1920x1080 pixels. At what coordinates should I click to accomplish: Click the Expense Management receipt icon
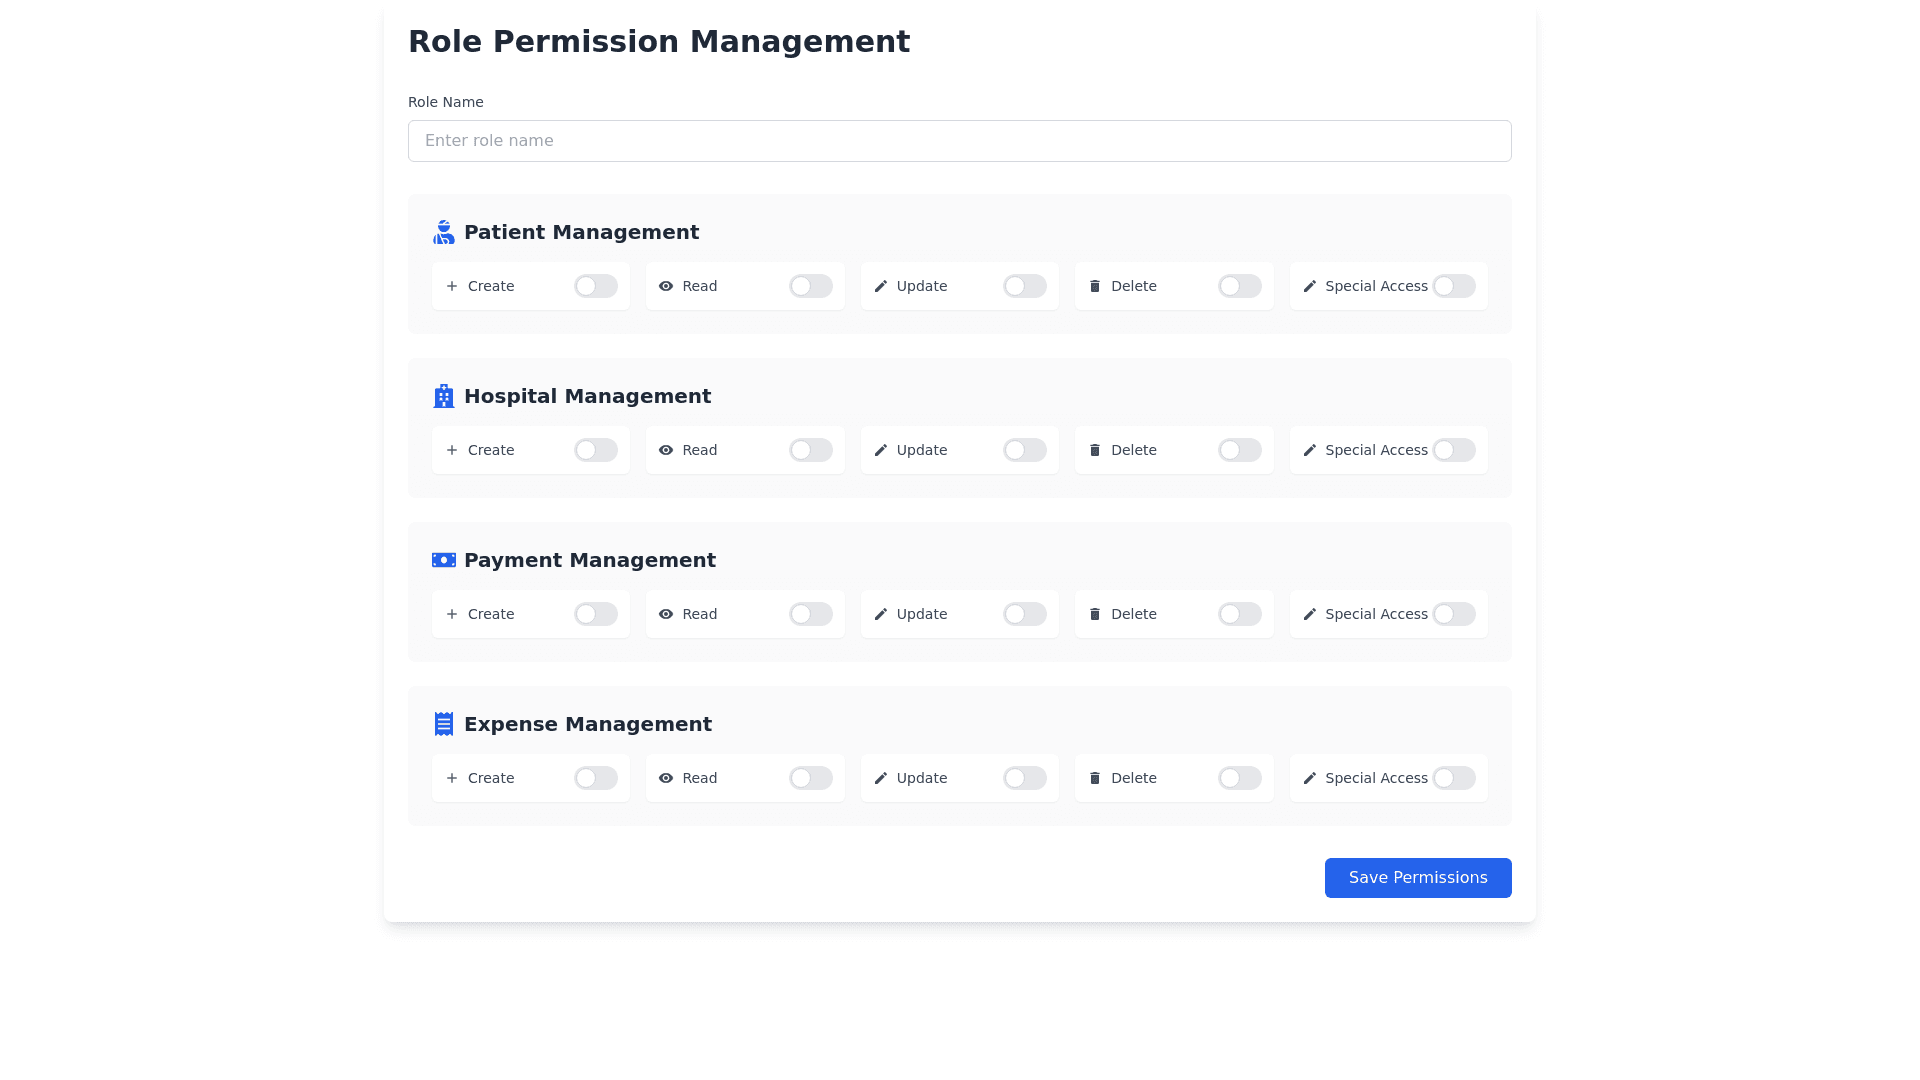pyautogui.click(x=443, y=724)
